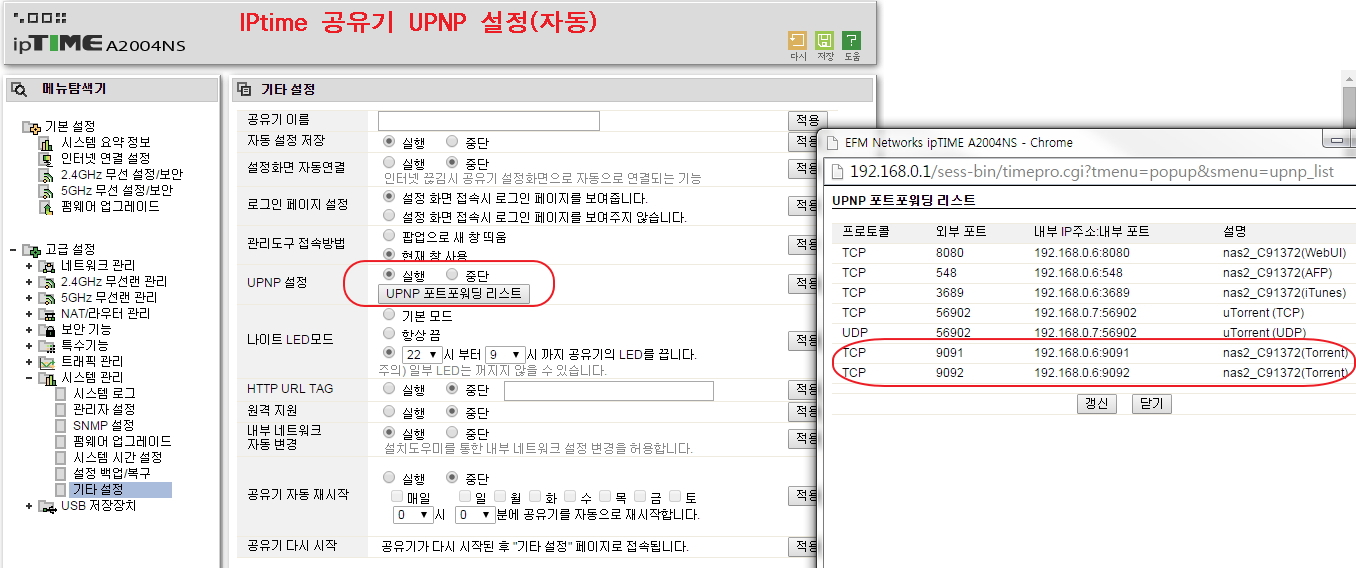The height and width of the screenshot is (568, 1356).
Task: Click the 기본 설정 folder icon
Action: click(32, 126)
